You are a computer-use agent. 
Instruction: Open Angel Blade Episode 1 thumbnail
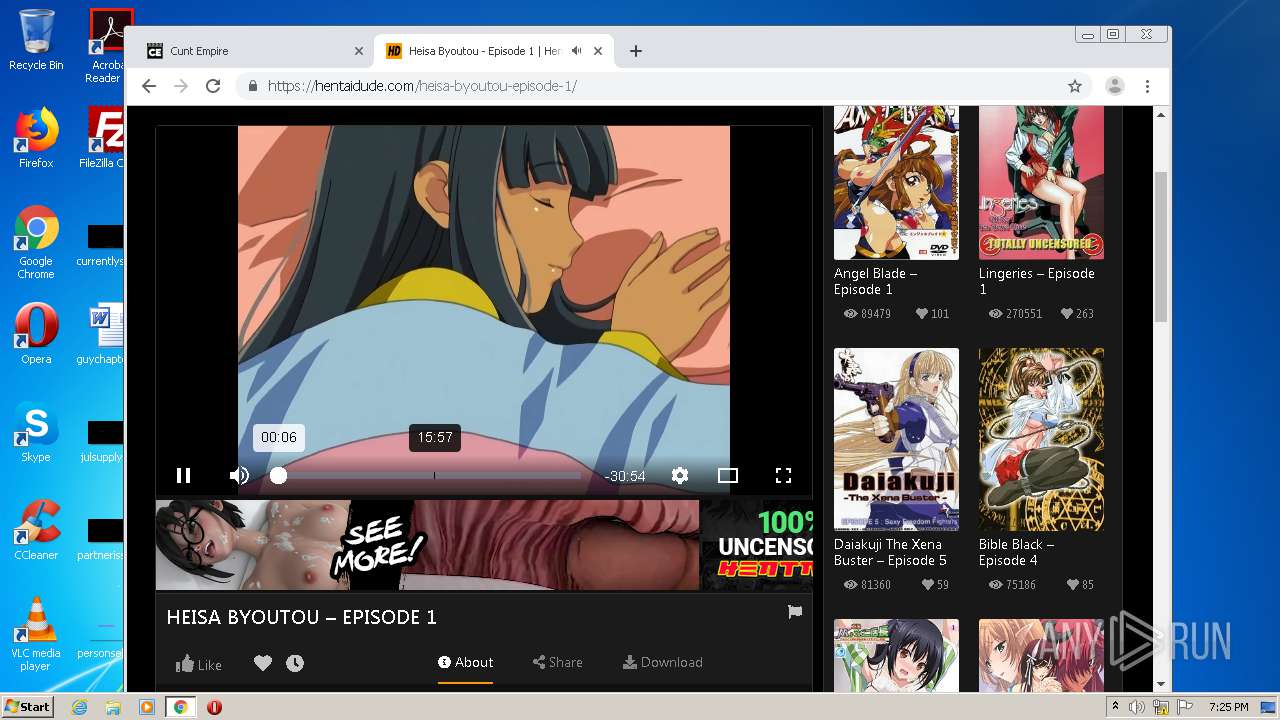[x=896, y=182]
